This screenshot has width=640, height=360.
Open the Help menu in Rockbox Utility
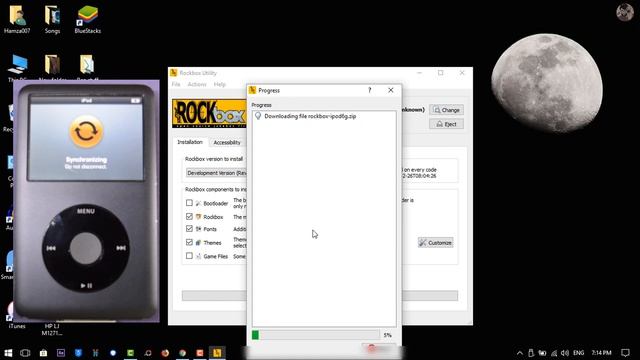coord(220,84)
